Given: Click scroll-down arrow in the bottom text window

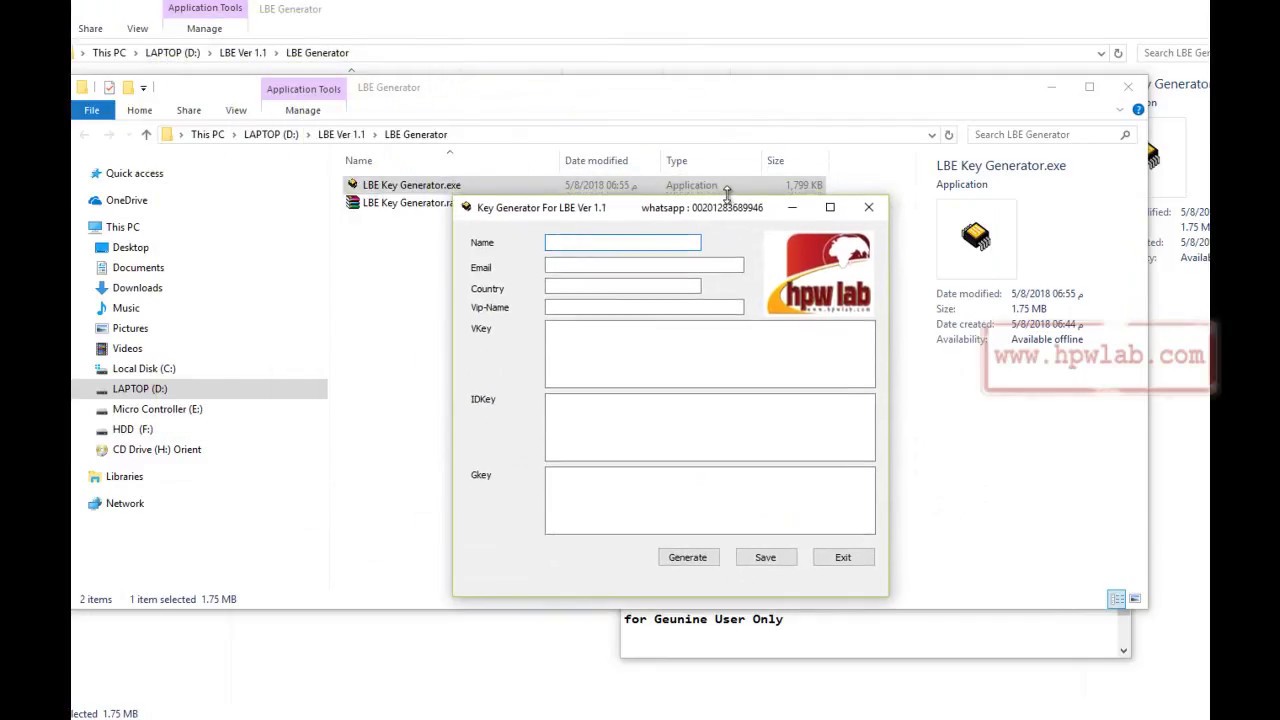Looking at the screenshot, I should (x=1123, y=651).
